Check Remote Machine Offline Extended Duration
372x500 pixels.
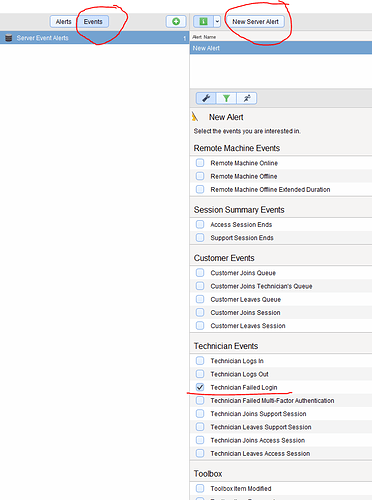(x=200, y=189)
